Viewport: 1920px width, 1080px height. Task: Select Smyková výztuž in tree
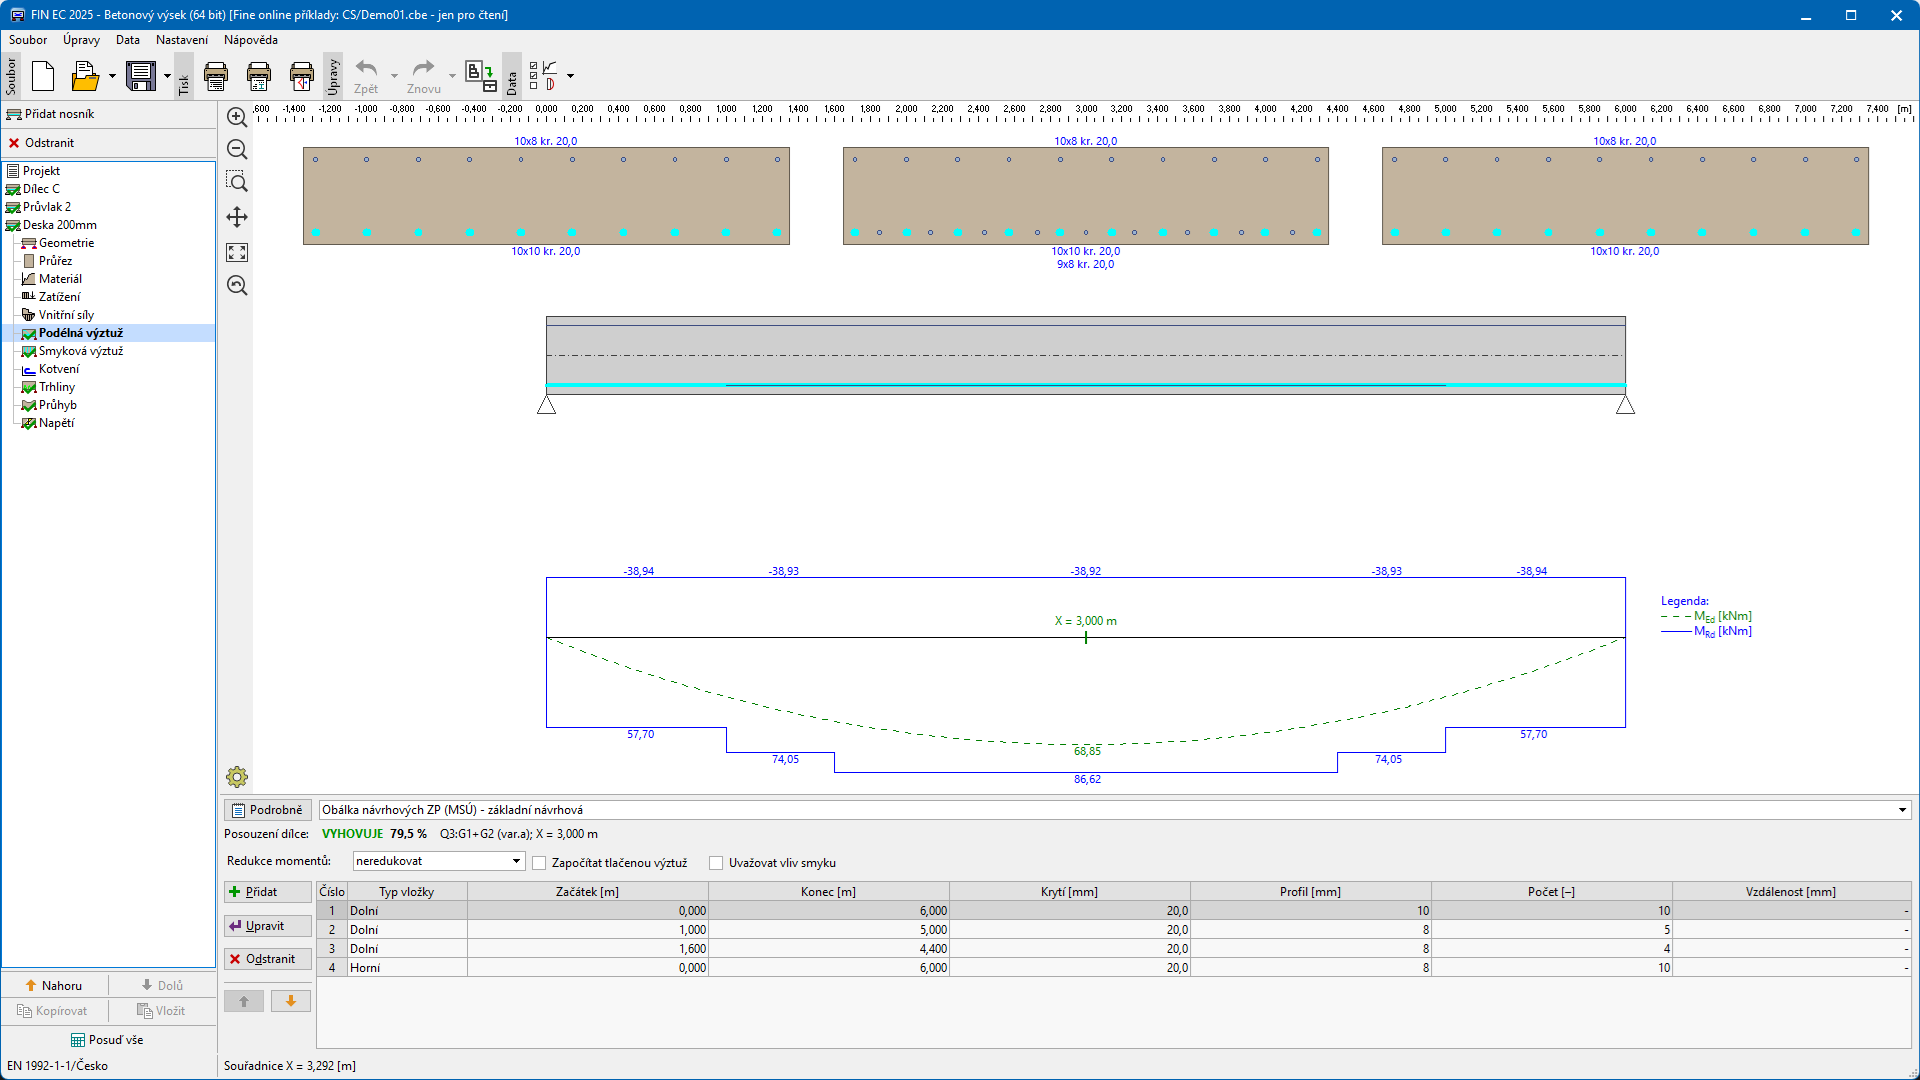[x=80, y=351]
